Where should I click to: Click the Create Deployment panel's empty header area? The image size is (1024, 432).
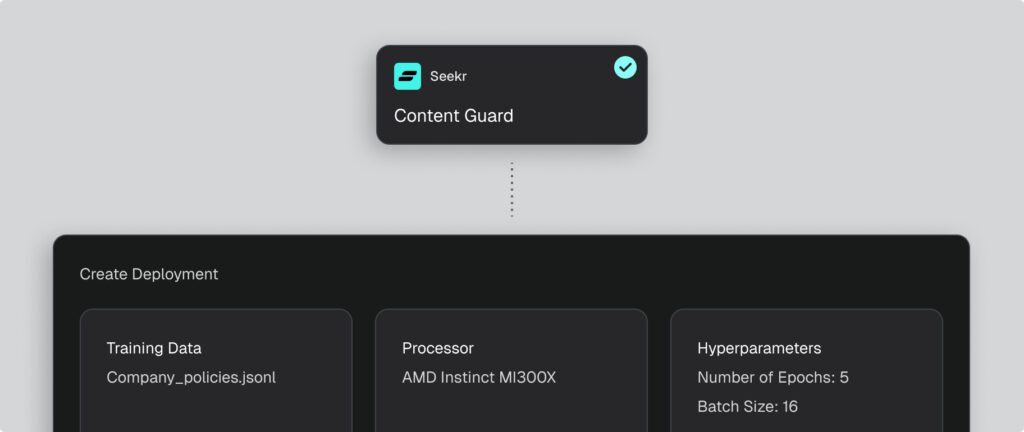click(x=600, y=272)
